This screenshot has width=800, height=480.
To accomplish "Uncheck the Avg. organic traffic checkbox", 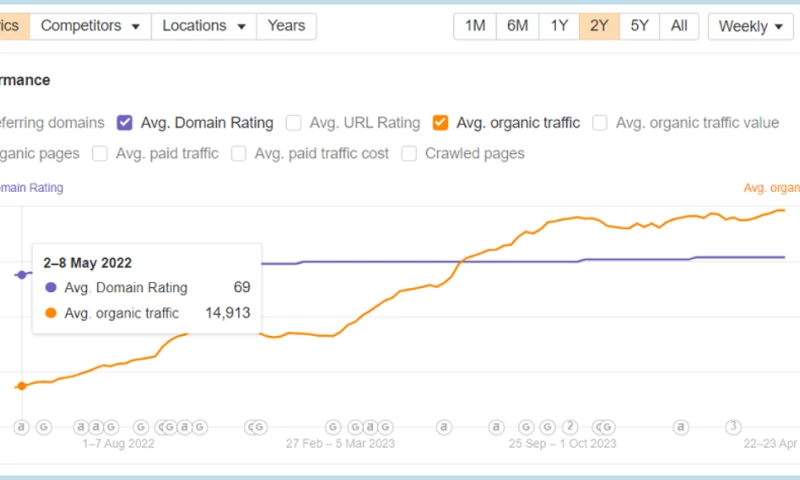I will [440, 123].
